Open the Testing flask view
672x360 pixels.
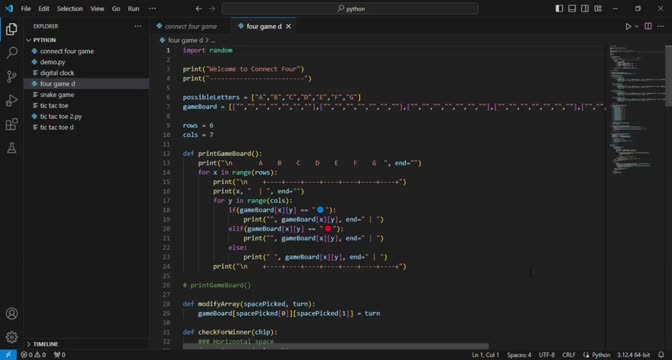(12, 148)
